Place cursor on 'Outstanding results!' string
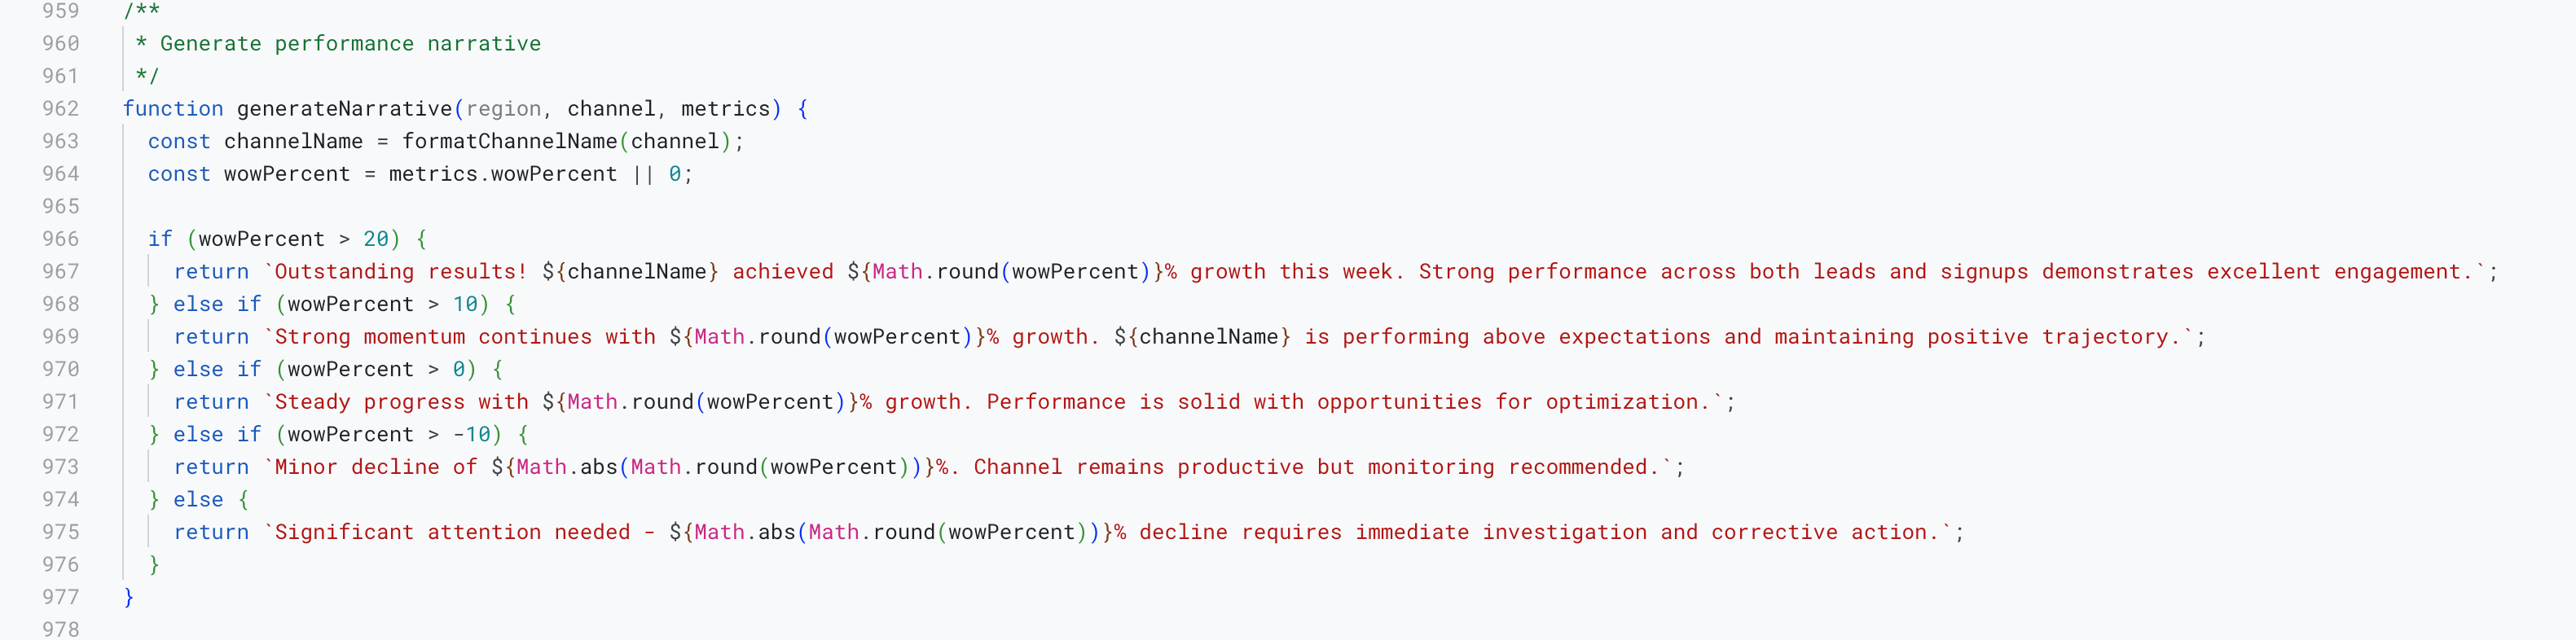The image size is (2576, 640). pyautogui.click(x=400, y=272)
